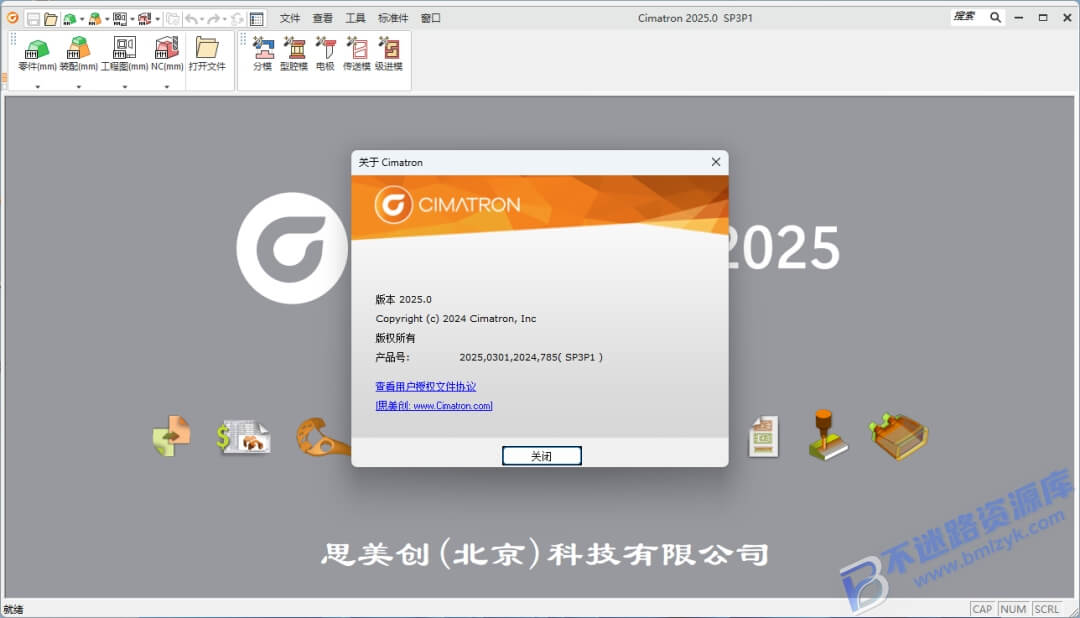Open dropdown beside small new assembly icon
Image resolution: width=1080 pixels, height=618 pixels.
point(107,19)
